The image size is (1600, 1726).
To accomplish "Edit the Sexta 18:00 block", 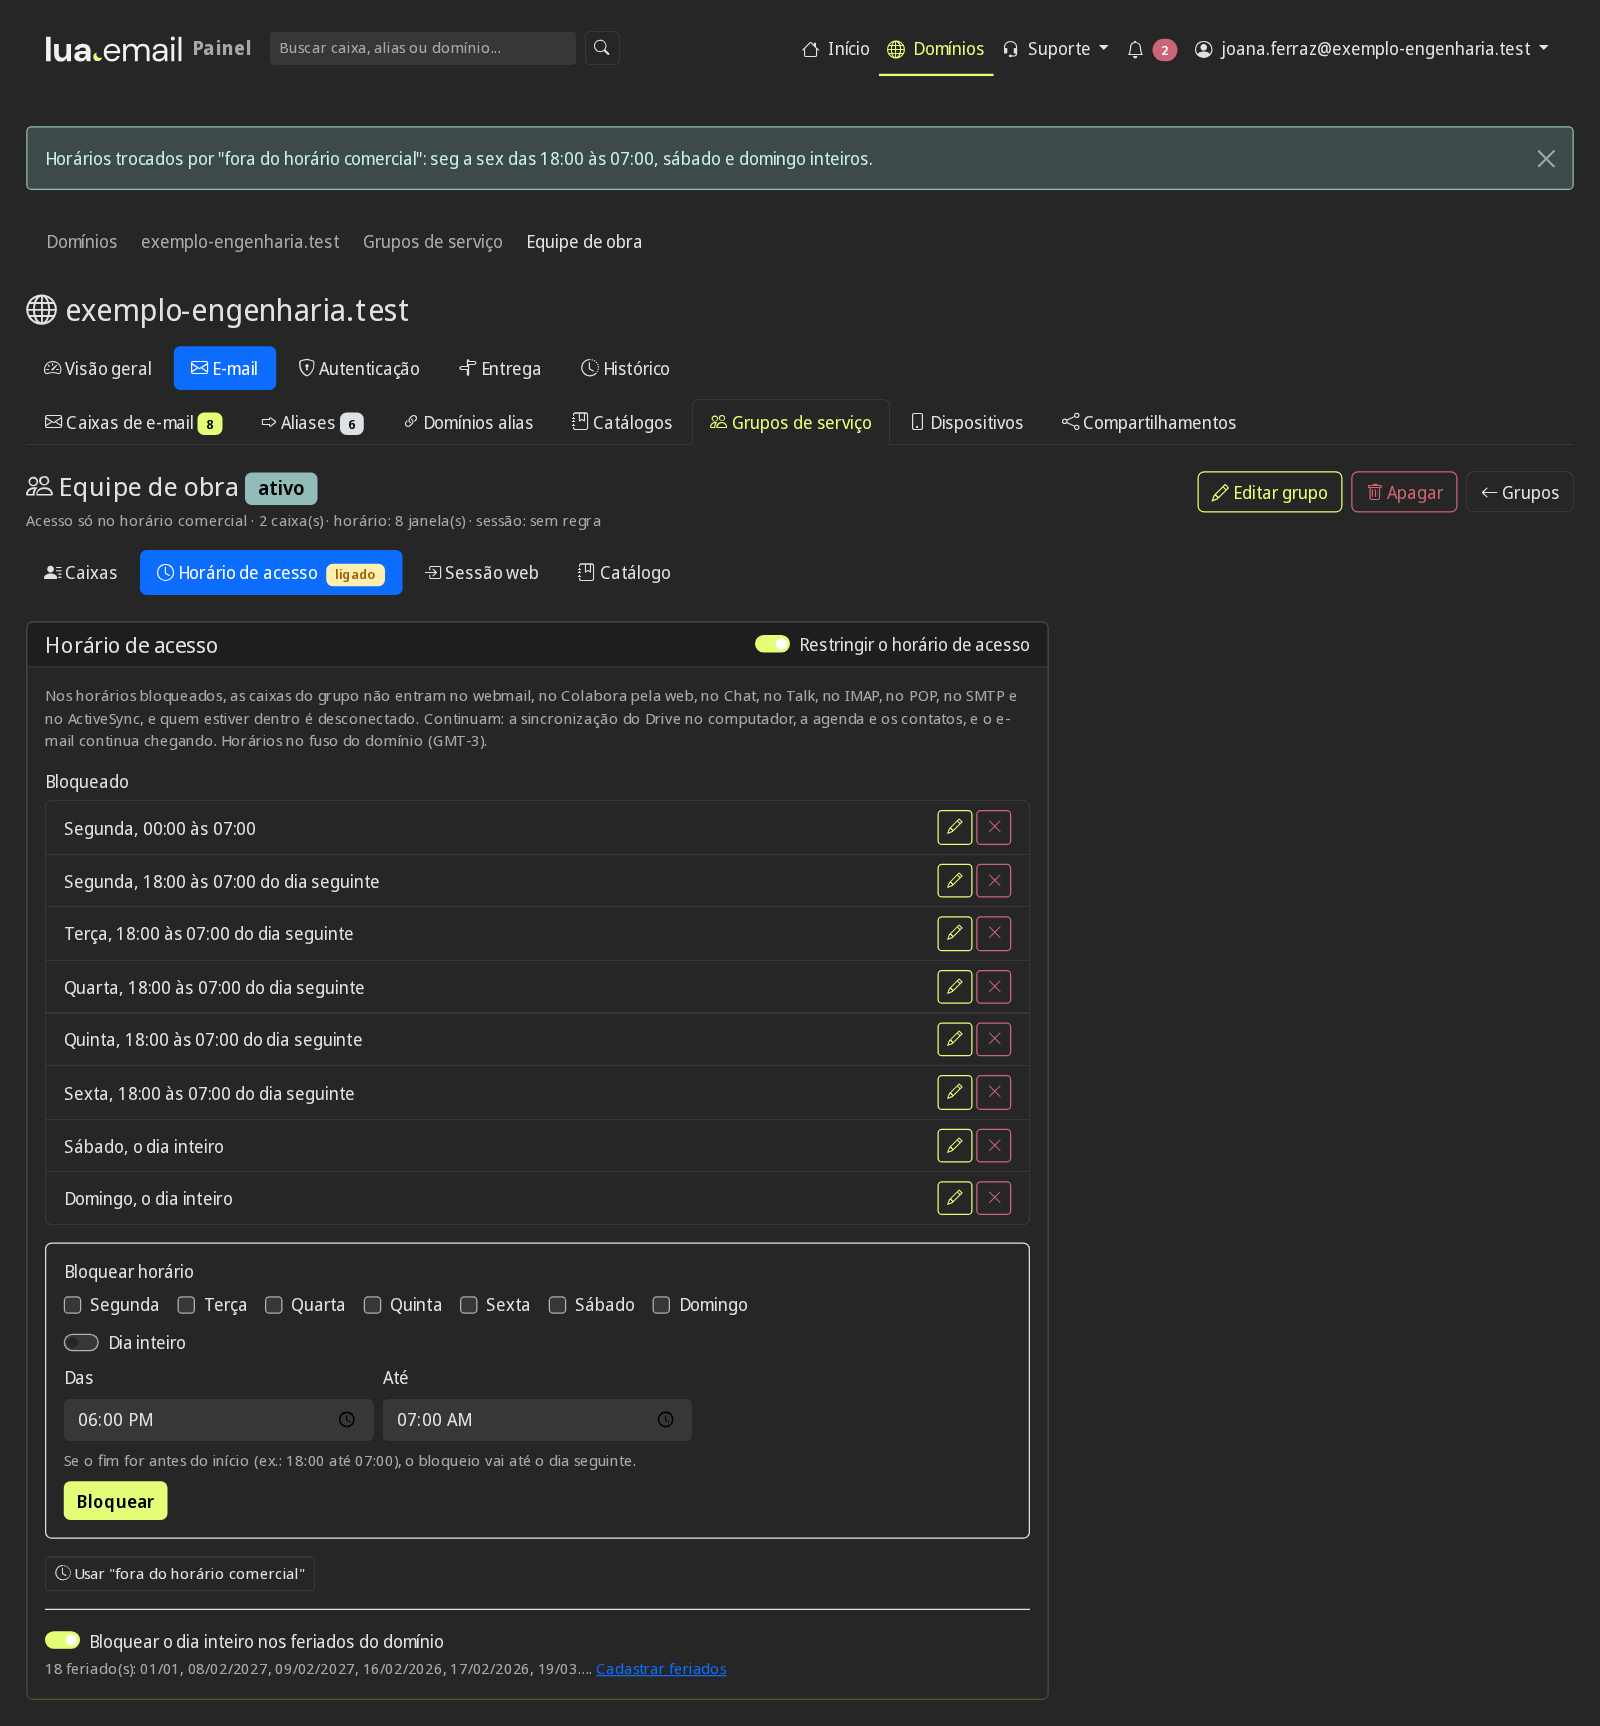I will tap(955, 1093).
